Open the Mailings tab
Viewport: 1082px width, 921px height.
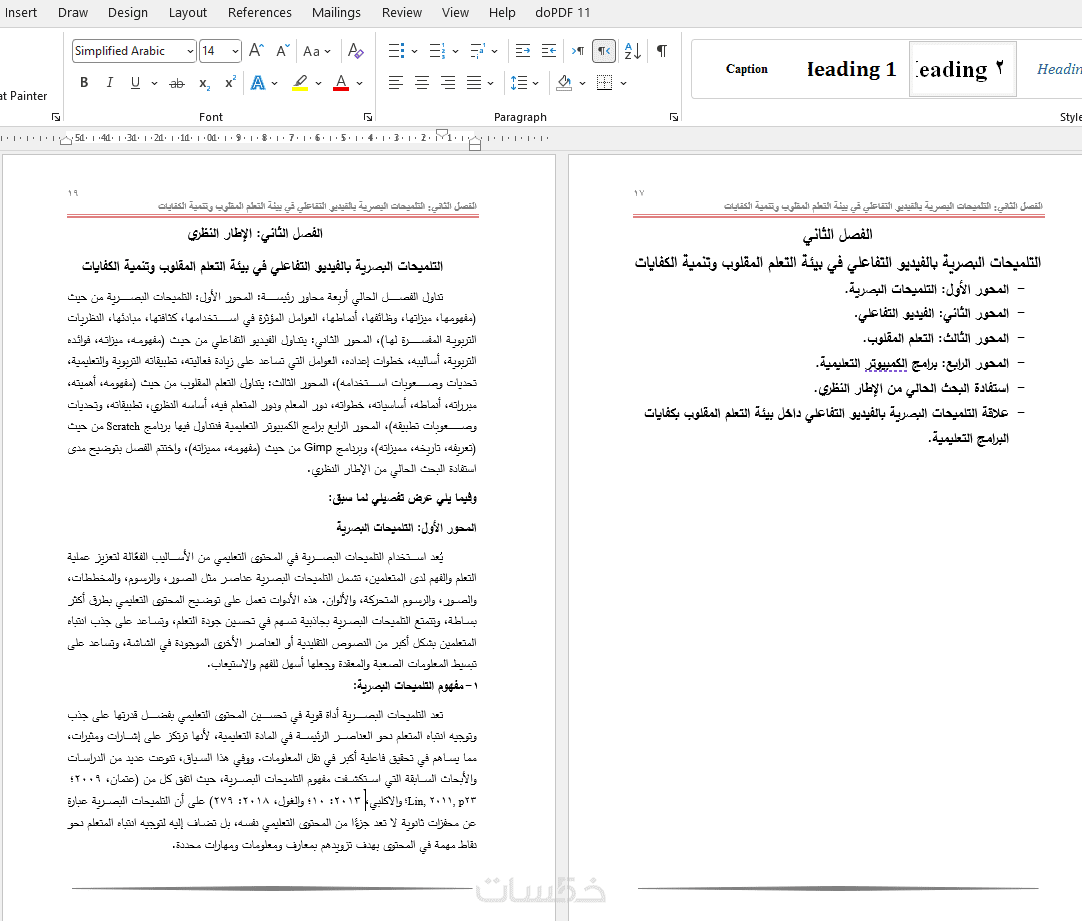click(336, 12)
